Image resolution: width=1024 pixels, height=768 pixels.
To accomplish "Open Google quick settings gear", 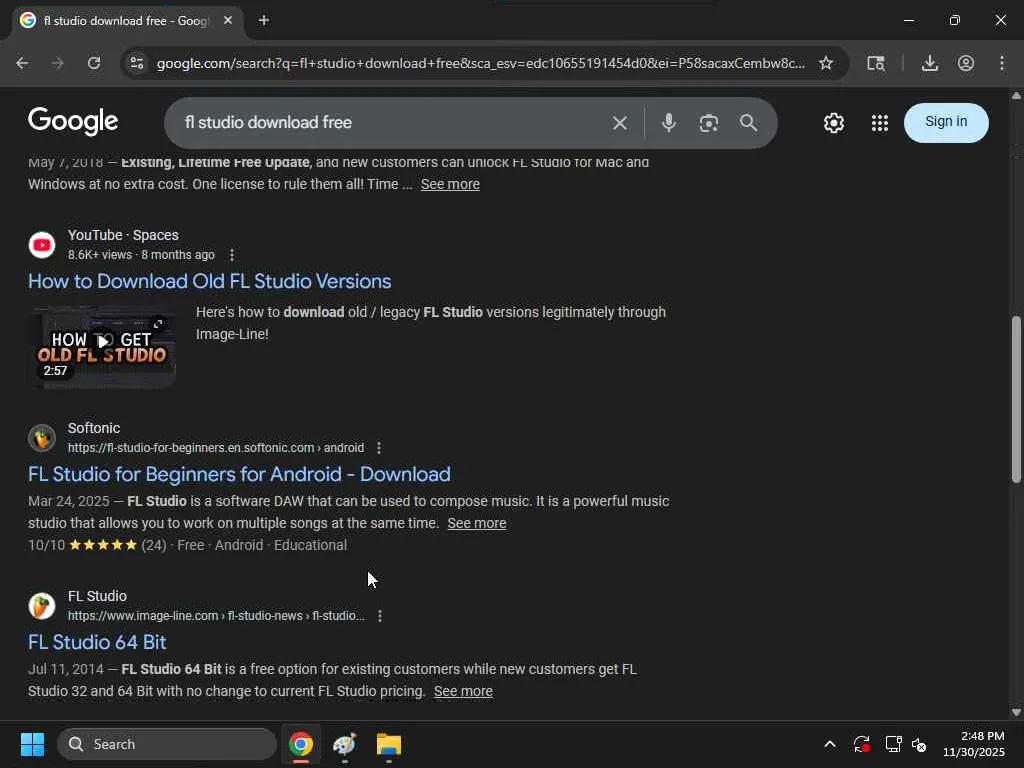I will pos(833,123).
